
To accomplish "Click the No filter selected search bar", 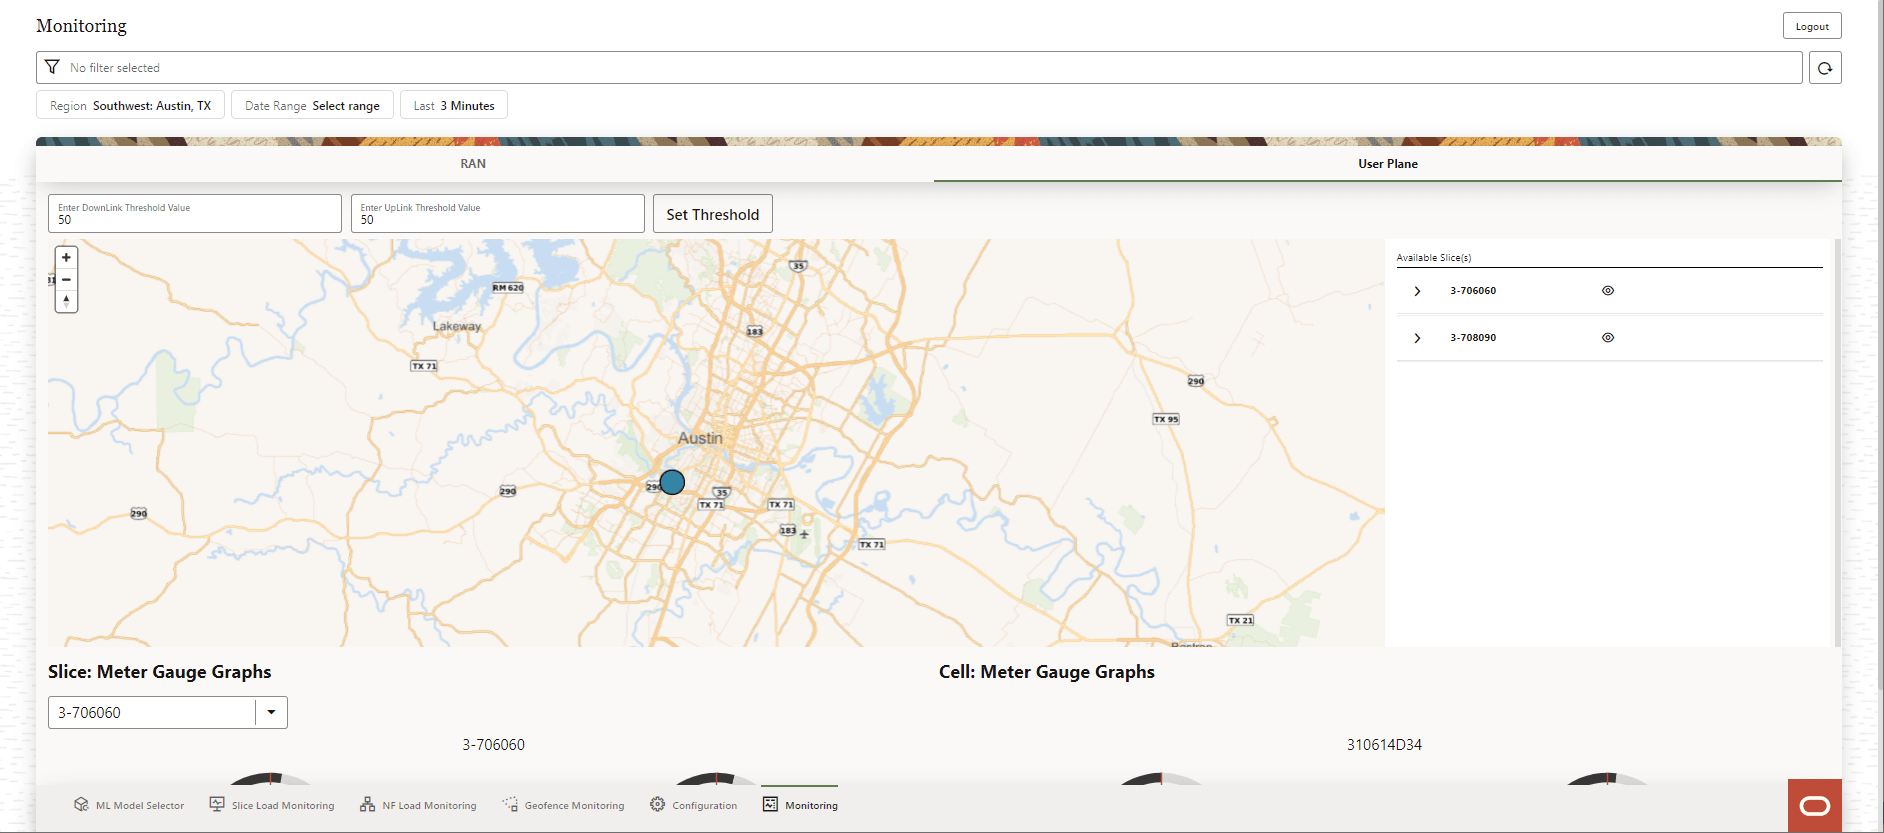I will pyautogui.click(x=919, y=68).
